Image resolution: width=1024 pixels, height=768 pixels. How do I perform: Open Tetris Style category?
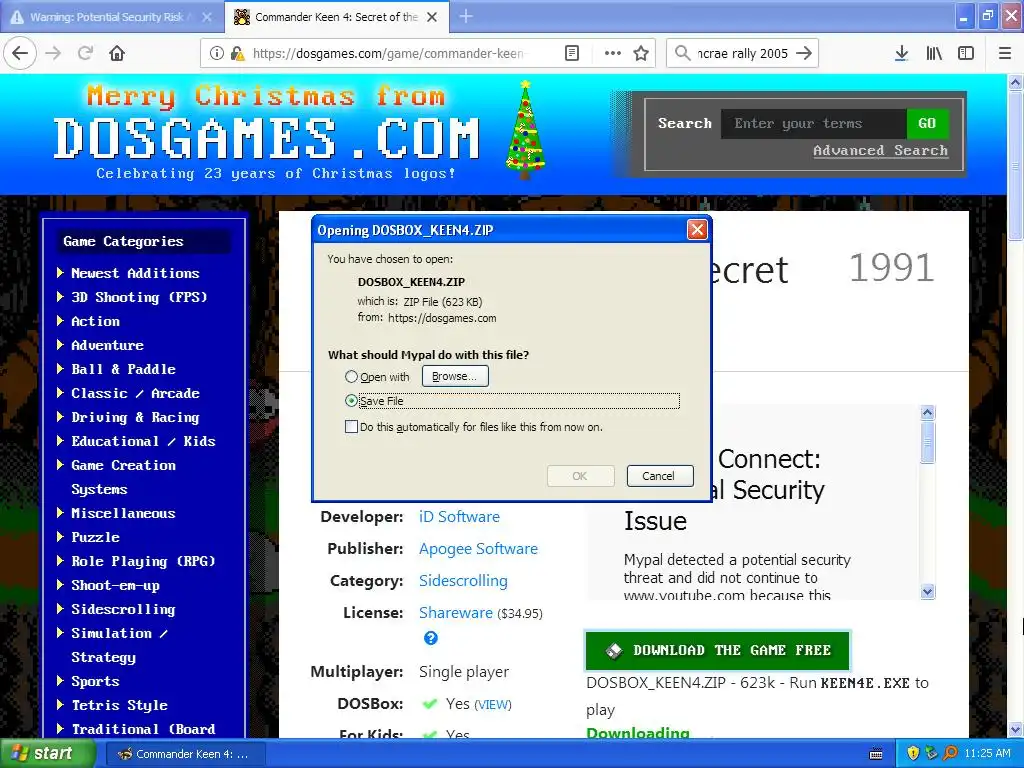pos(120,705)
